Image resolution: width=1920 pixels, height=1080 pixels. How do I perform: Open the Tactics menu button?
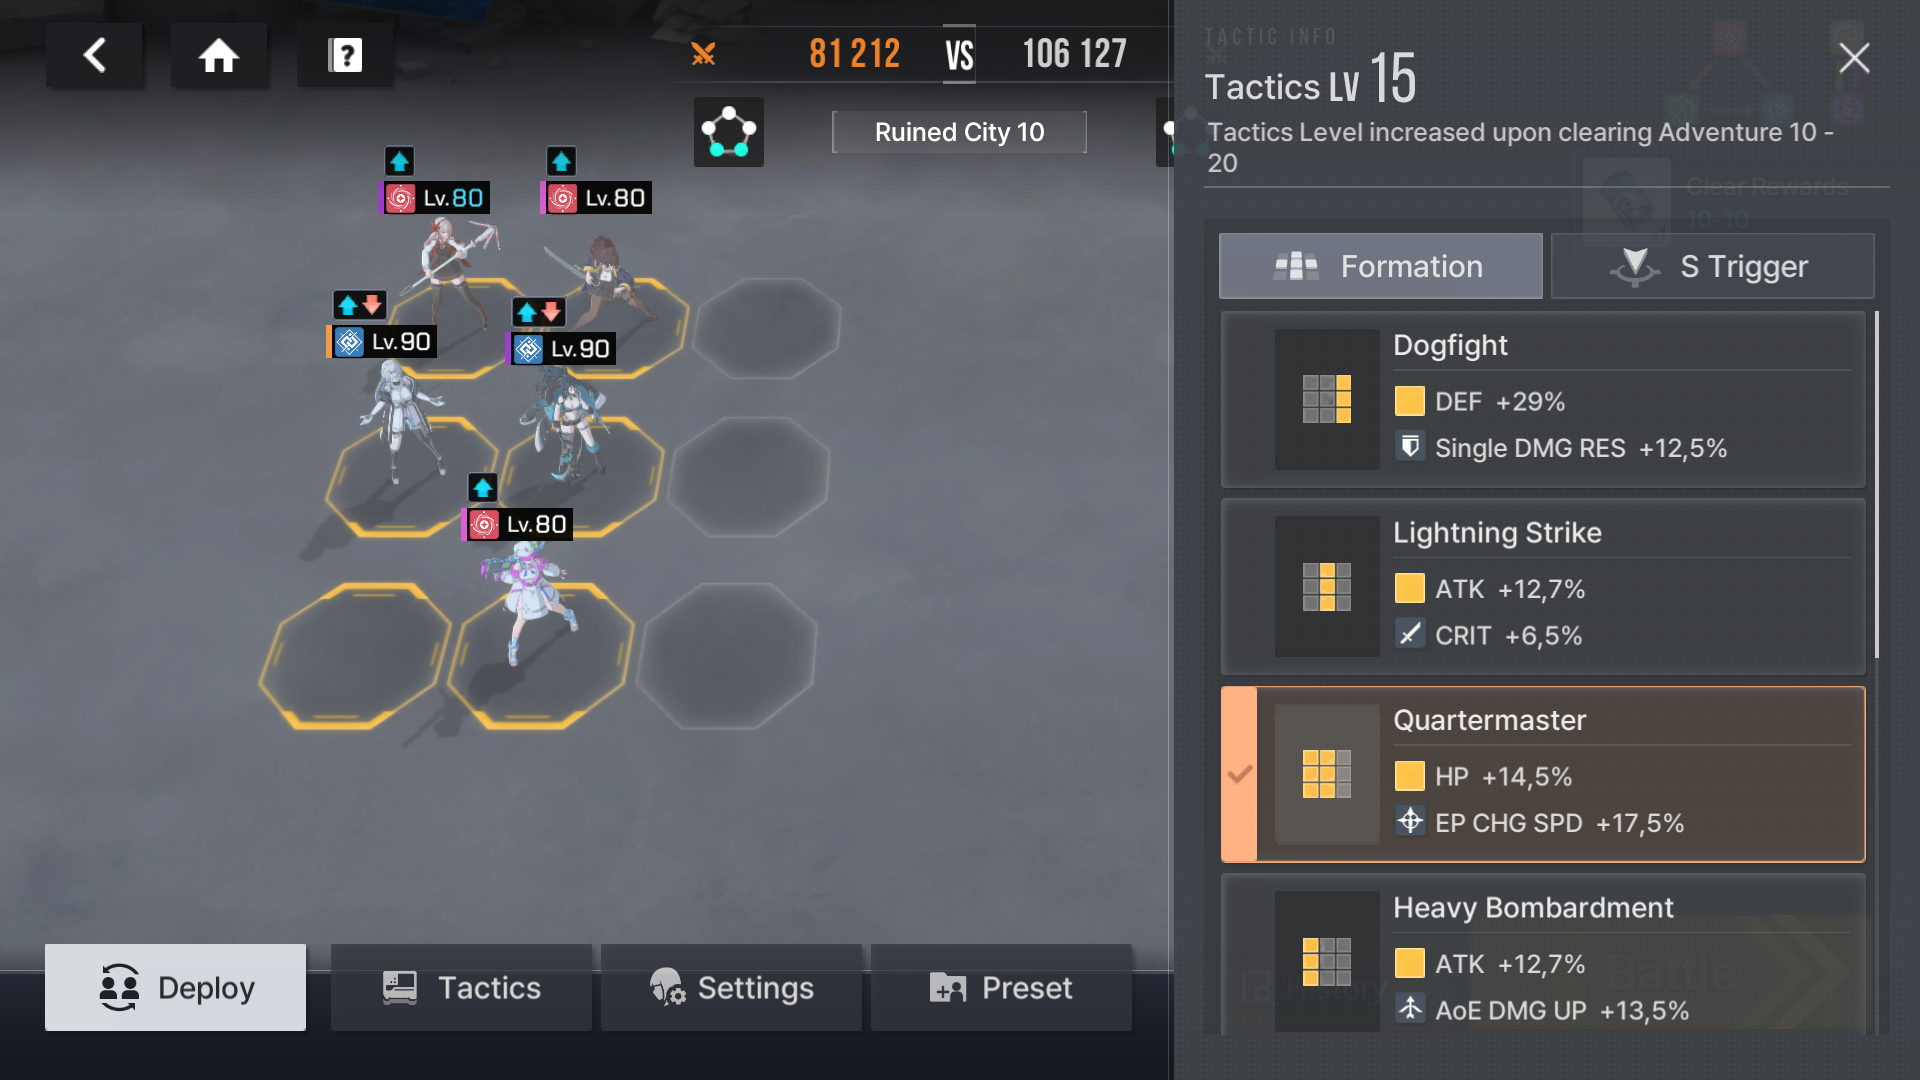461,987
